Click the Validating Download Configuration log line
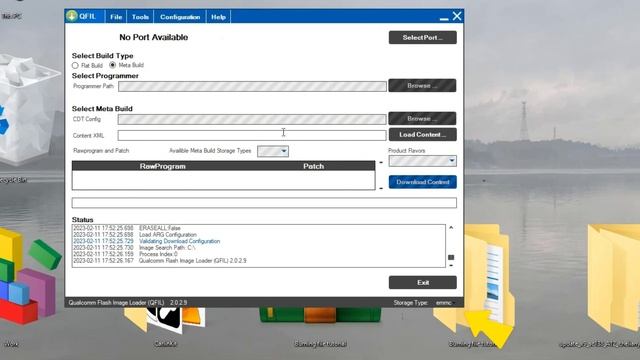640x360 pixels. (x=147, y=241)
